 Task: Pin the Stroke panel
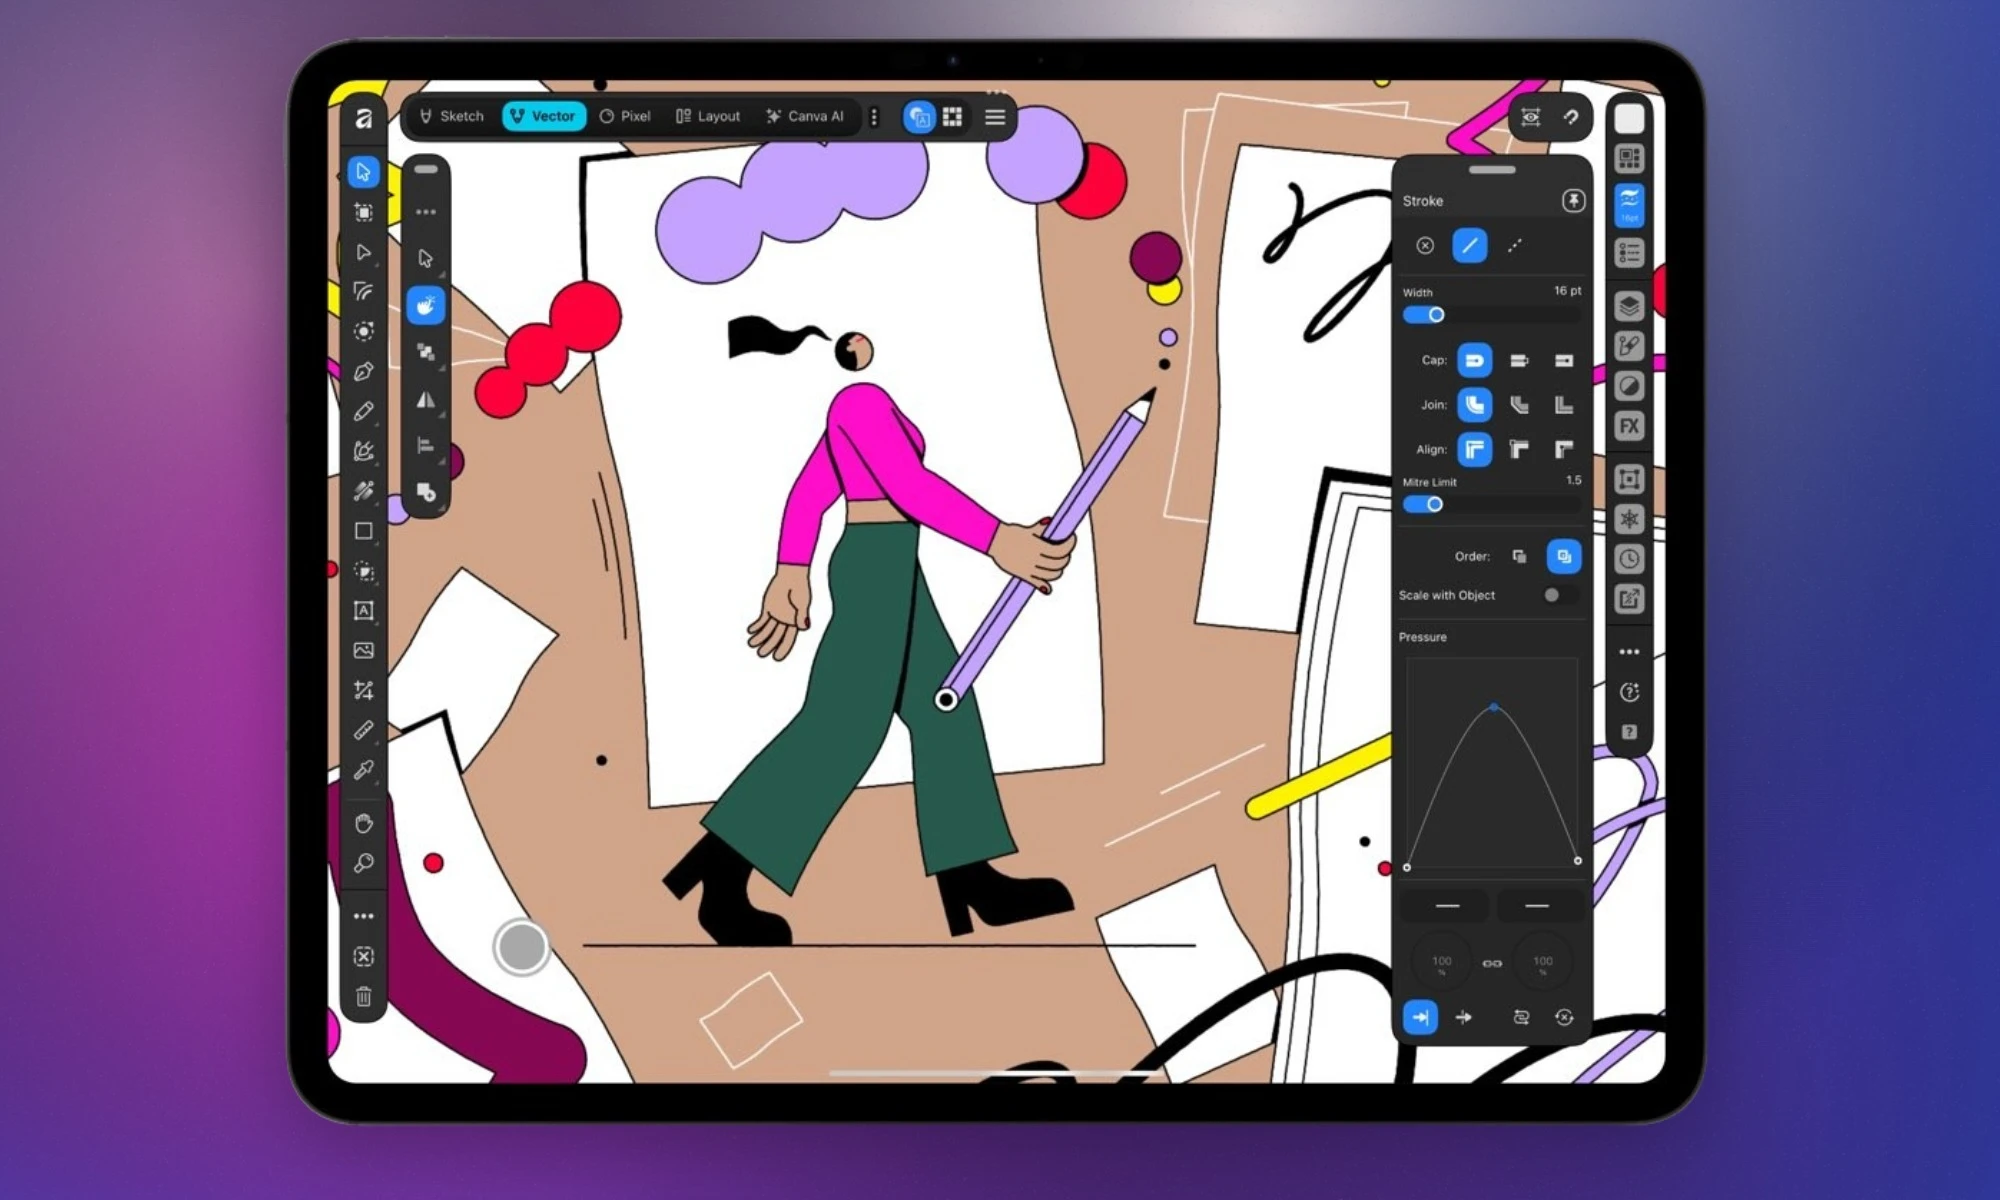tap(1573, 201)
